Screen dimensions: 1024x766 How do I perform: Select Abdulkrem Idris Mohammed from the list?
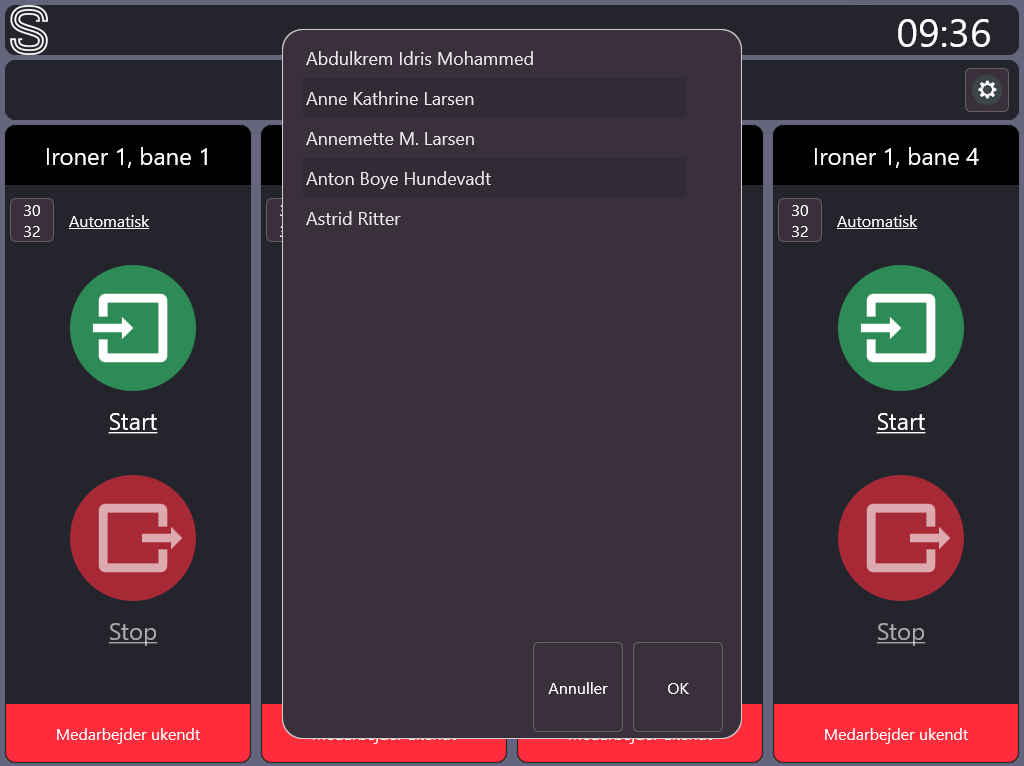tap(420, 59)
